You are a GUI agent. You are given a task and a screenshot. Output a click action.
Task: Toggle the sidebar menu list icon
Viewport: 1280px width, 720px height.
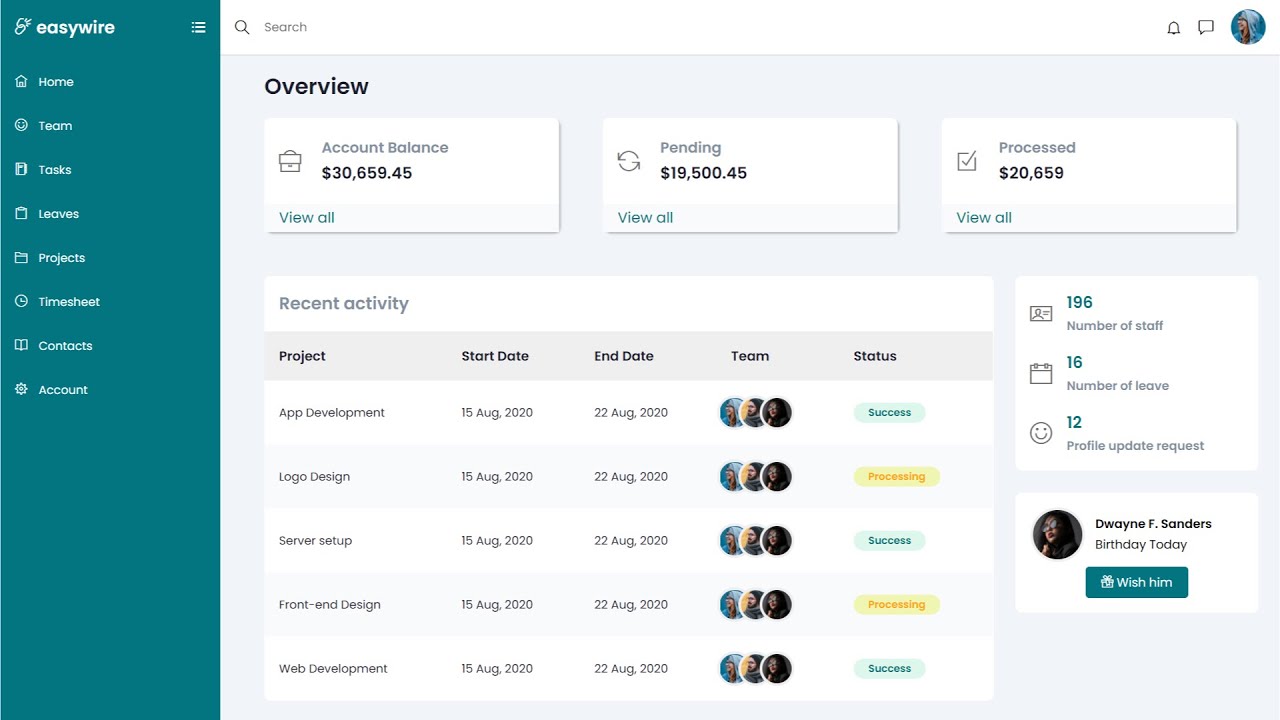pyautogui.click(x=198, y=28)
